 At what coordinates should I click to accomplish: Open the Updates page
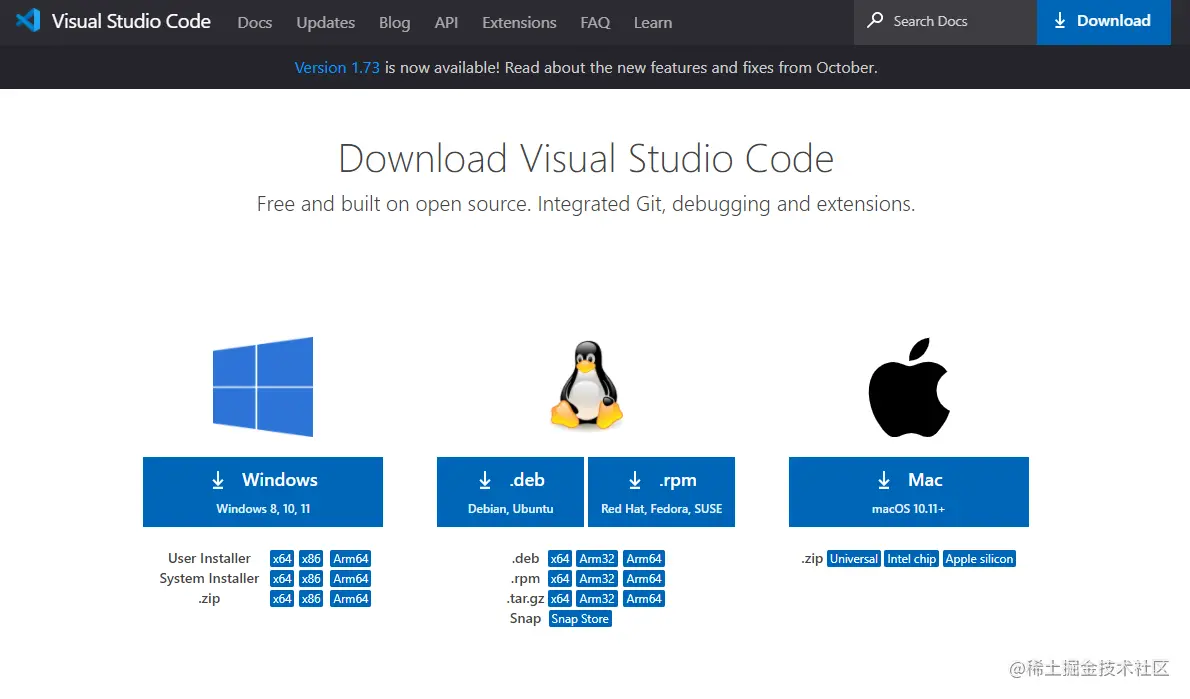[326, 23]
